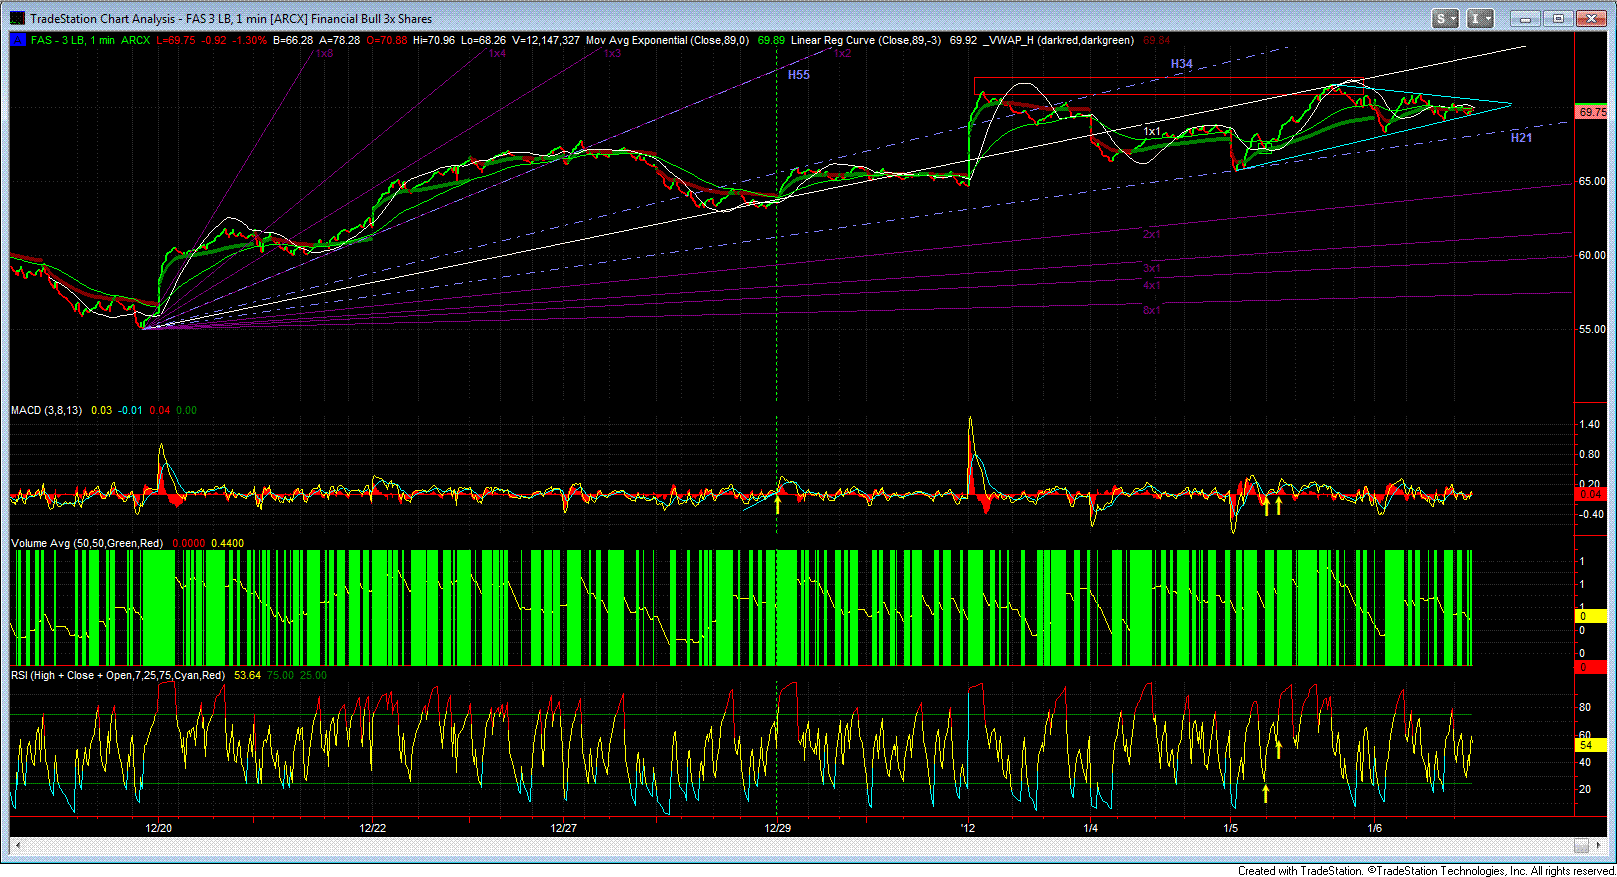Click the red 69.75 price axis tag

click(x=1592, y=113)
